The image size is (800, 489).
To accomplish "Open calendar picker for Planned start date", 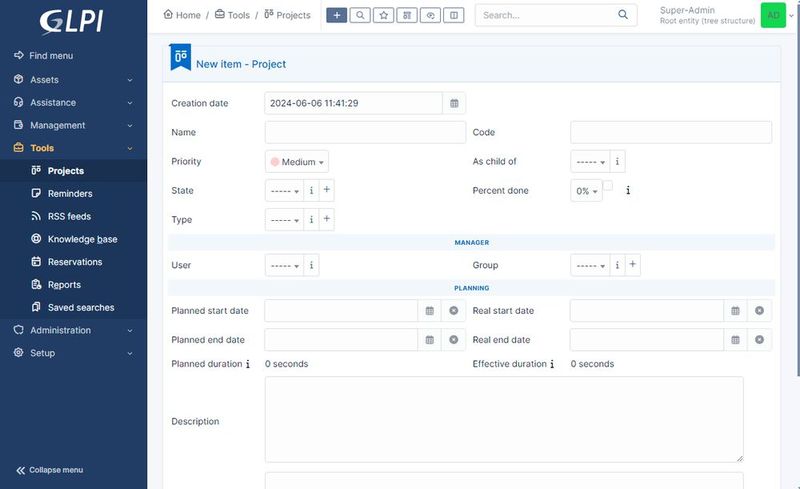I will tap(430, 310).
